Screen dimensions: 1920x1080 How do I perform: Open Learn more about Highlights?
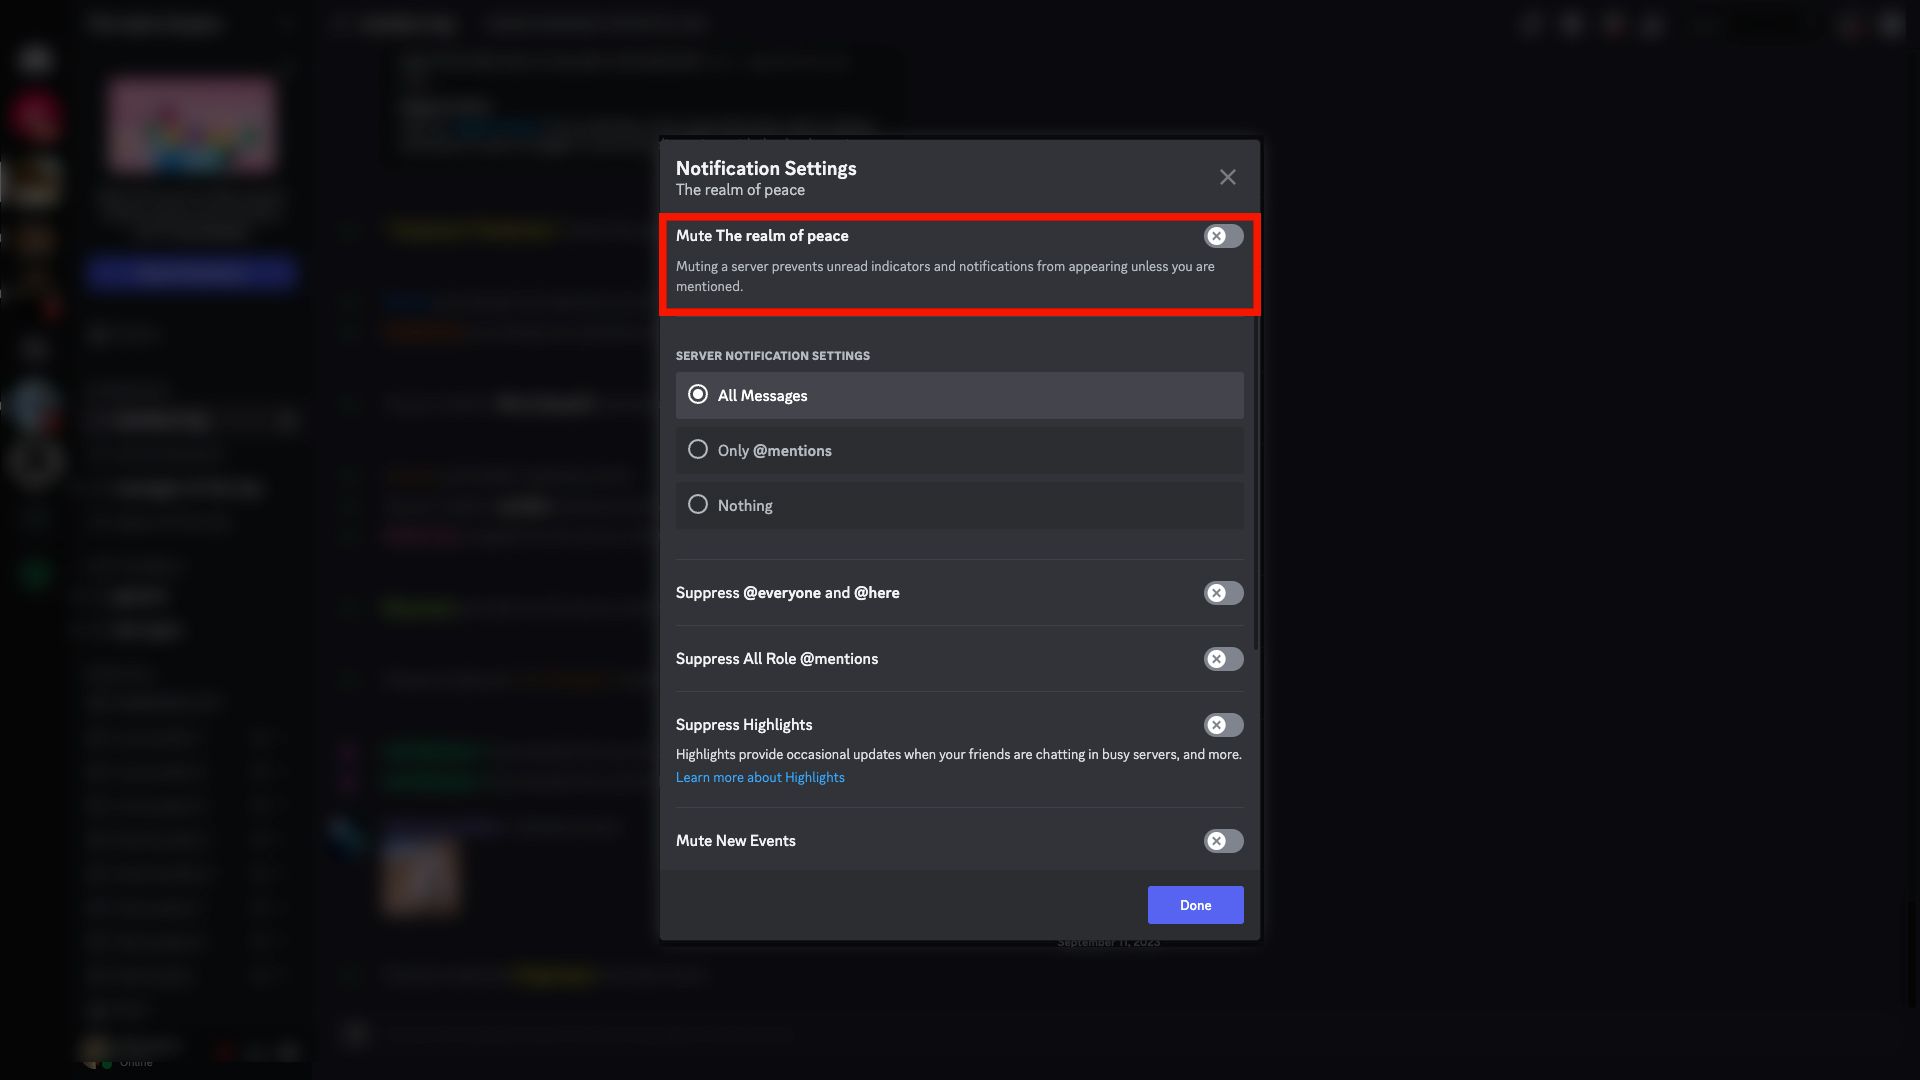760,777
